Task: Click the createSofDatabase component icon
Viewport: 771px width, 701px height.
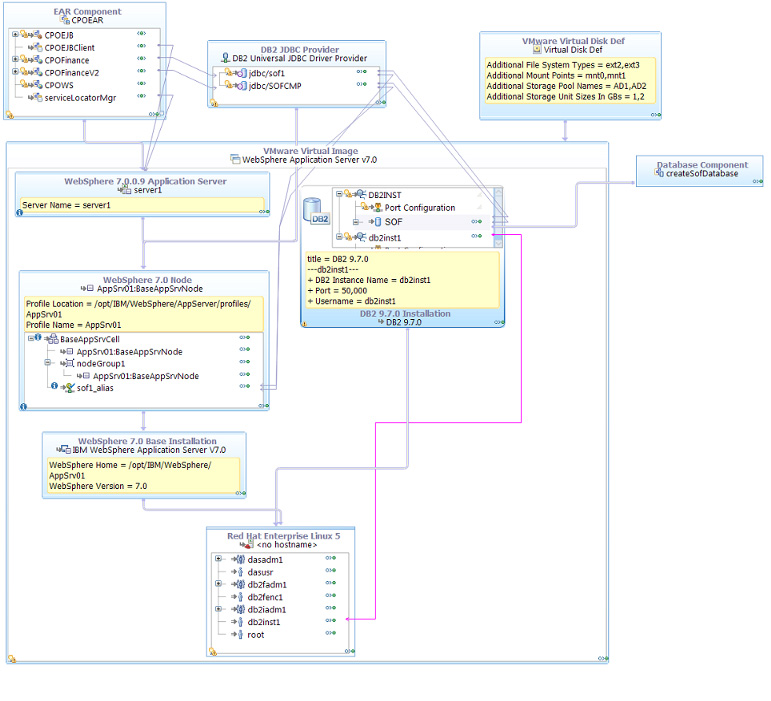Action: click(659, 173)
